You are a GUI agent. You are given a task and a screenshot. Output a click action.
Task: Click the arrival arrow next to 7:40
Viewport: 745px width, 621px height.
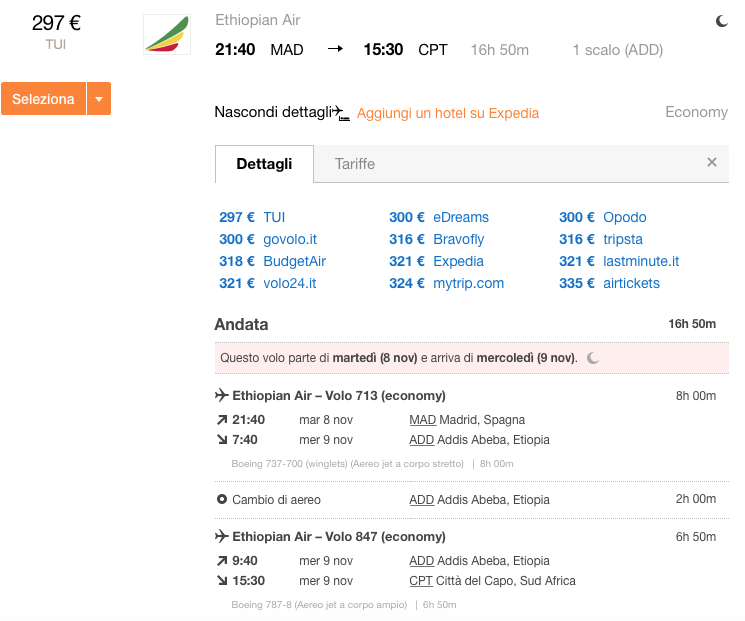pyautogui.click(x=222, y=439)
